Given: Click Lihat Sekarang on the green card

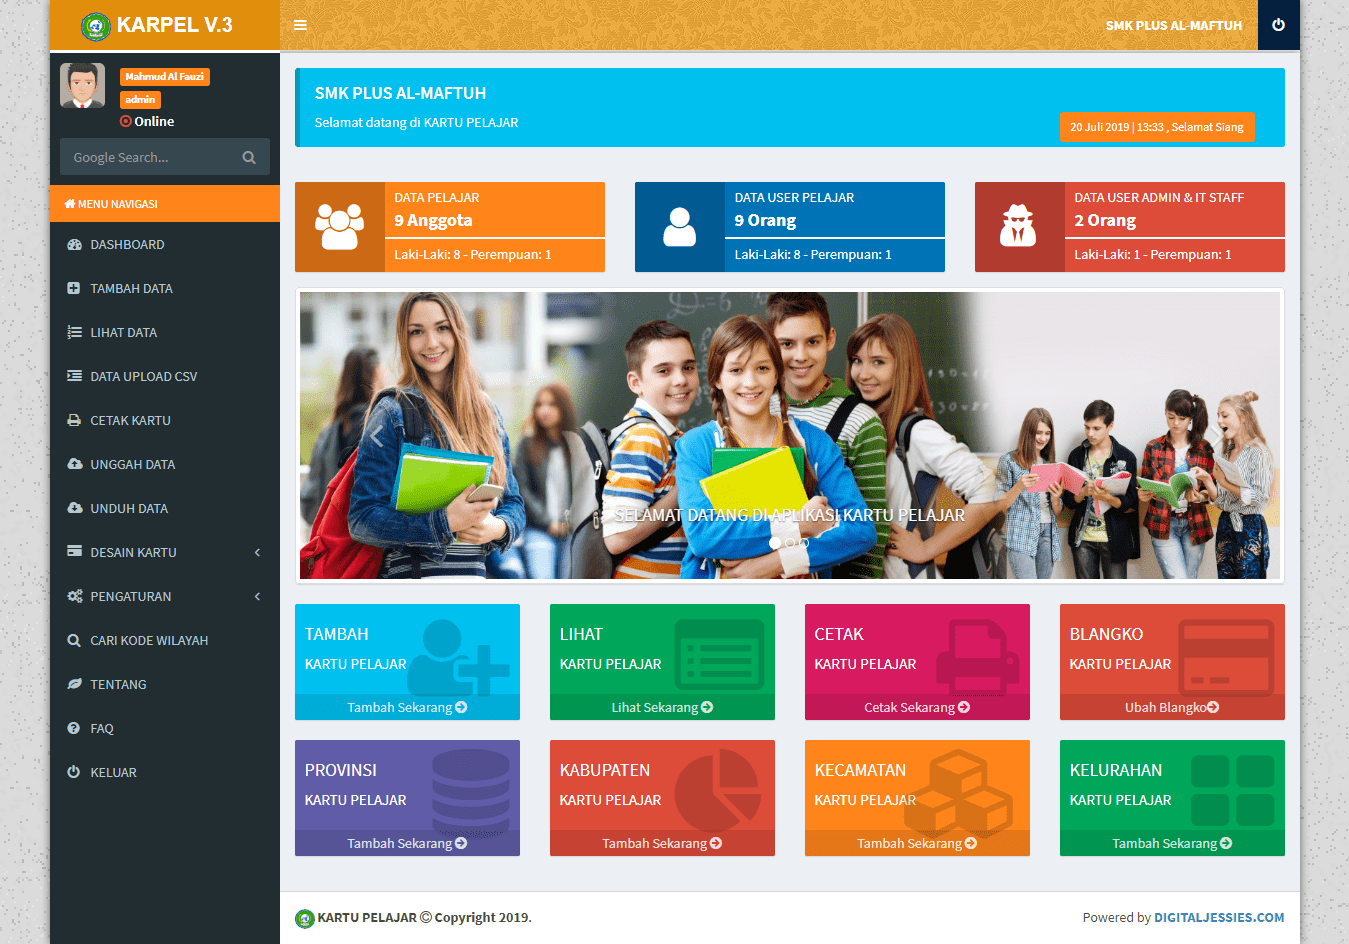Looking at the screenshot, I should pyautogui.click(x=661, y=707).
